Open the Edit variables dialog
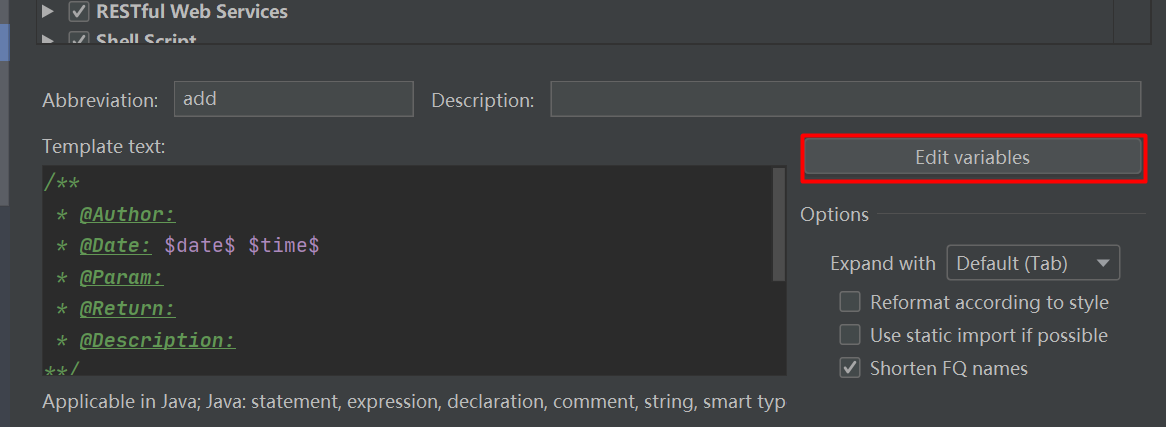This screenshot has width=1166, height=427. 972,158
